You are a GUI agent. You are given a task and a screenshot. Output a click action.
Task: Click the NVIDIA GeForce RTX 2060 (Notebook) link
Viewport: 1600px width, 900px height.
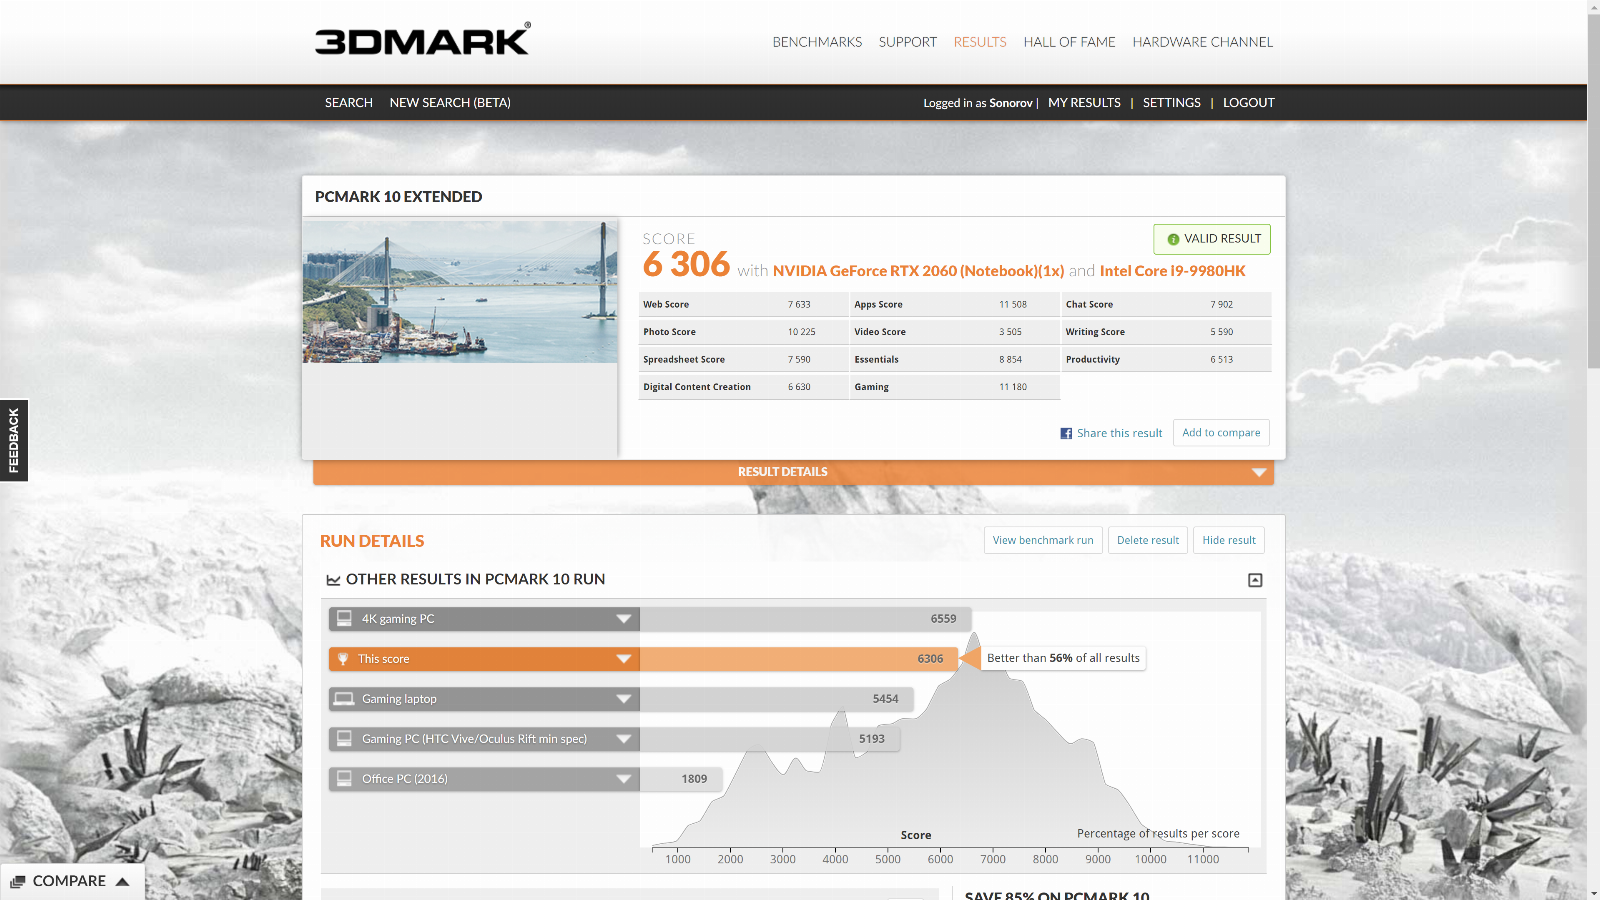(x=918, y=271)
